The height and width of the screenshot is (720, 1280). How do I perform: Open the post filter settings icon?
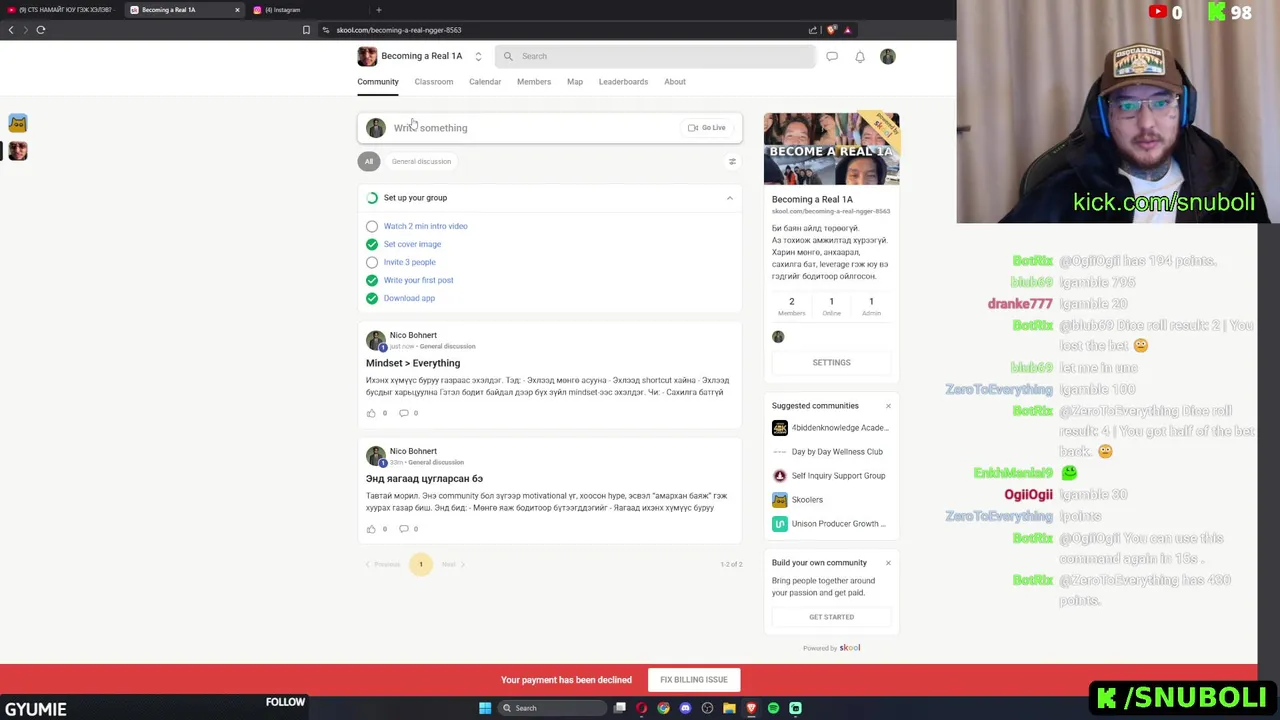point(732,161)
